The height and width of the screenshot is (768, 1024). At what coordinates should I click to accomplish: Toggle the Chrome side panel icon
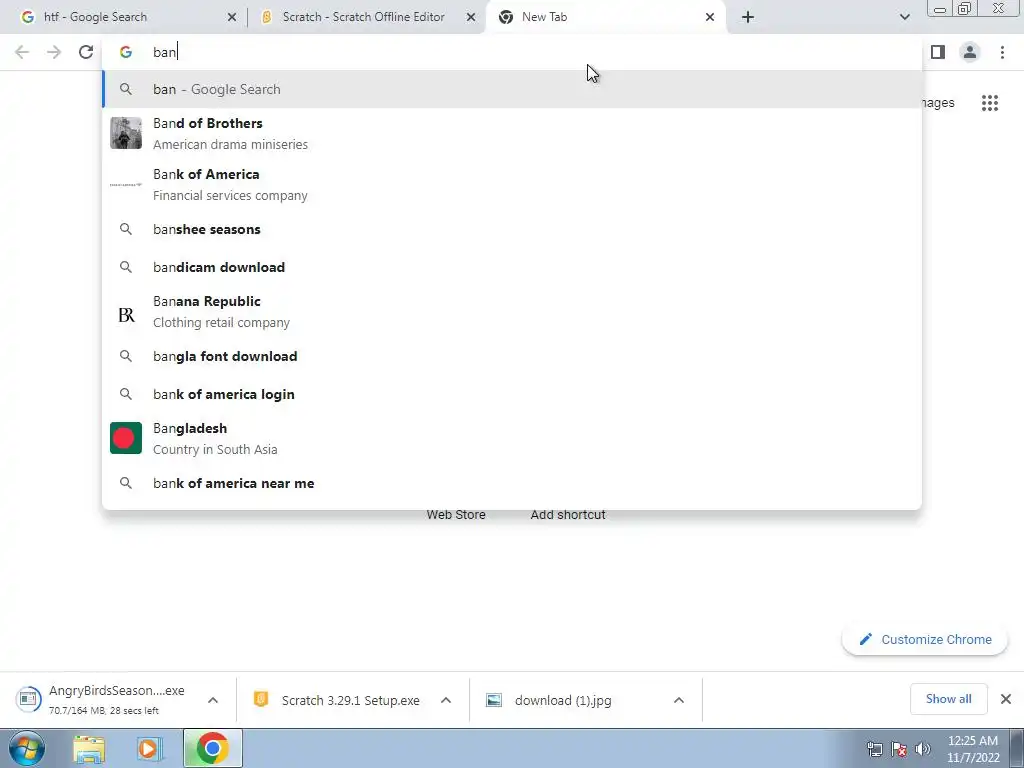938,52
